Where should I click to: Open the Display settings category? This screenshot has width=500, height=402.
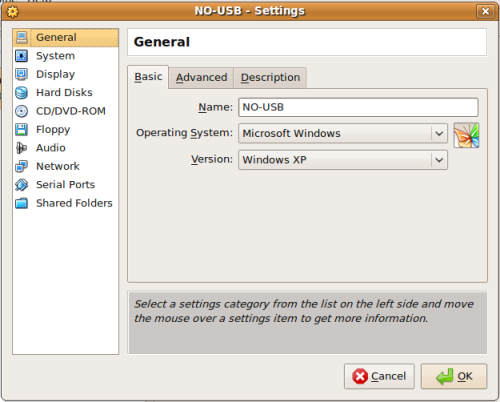point(66,74)
